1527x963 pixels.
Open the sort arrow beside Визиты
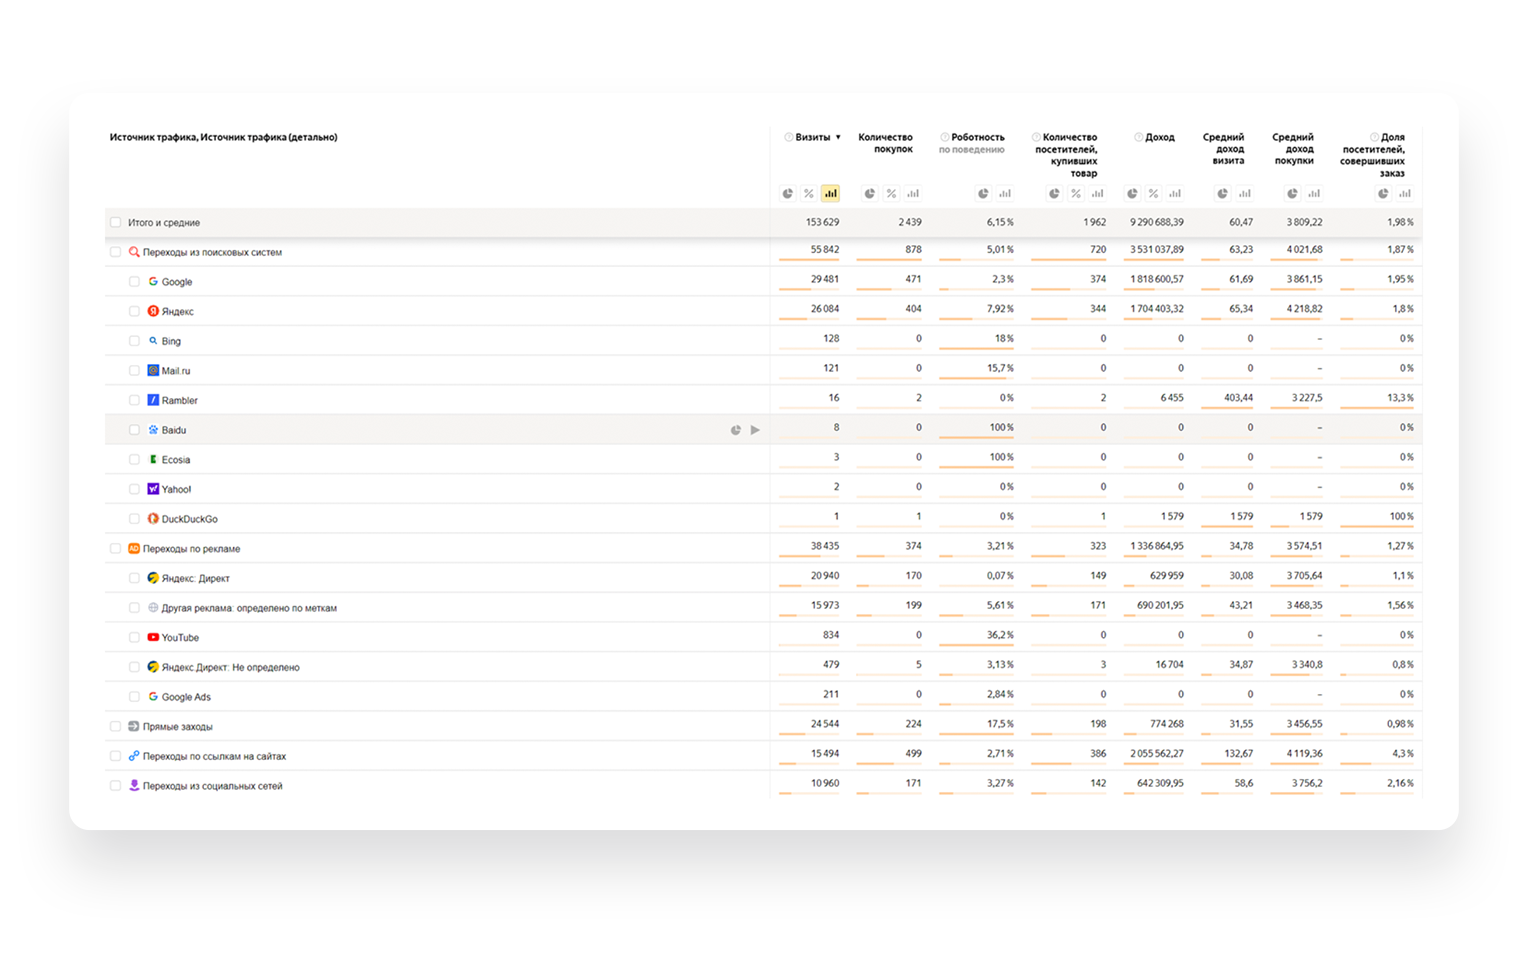838,138
